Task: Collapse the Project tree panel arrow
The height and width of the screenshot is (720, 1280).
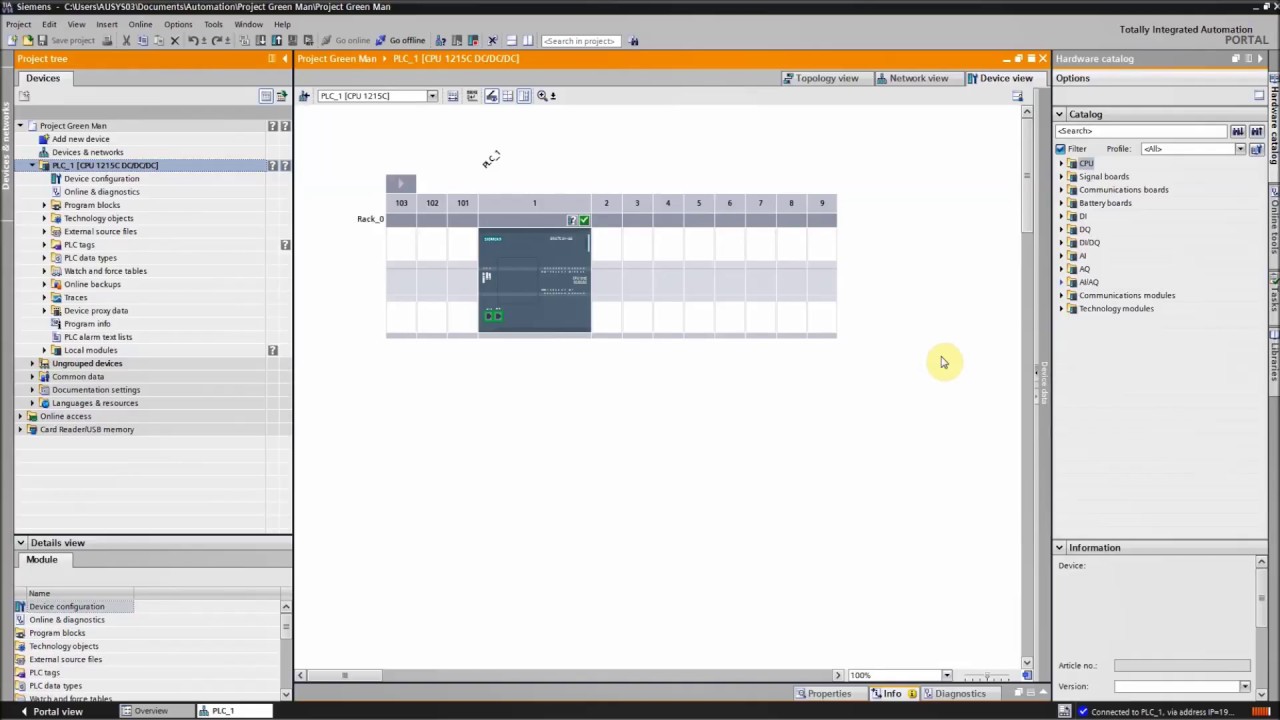Action: 285,59
